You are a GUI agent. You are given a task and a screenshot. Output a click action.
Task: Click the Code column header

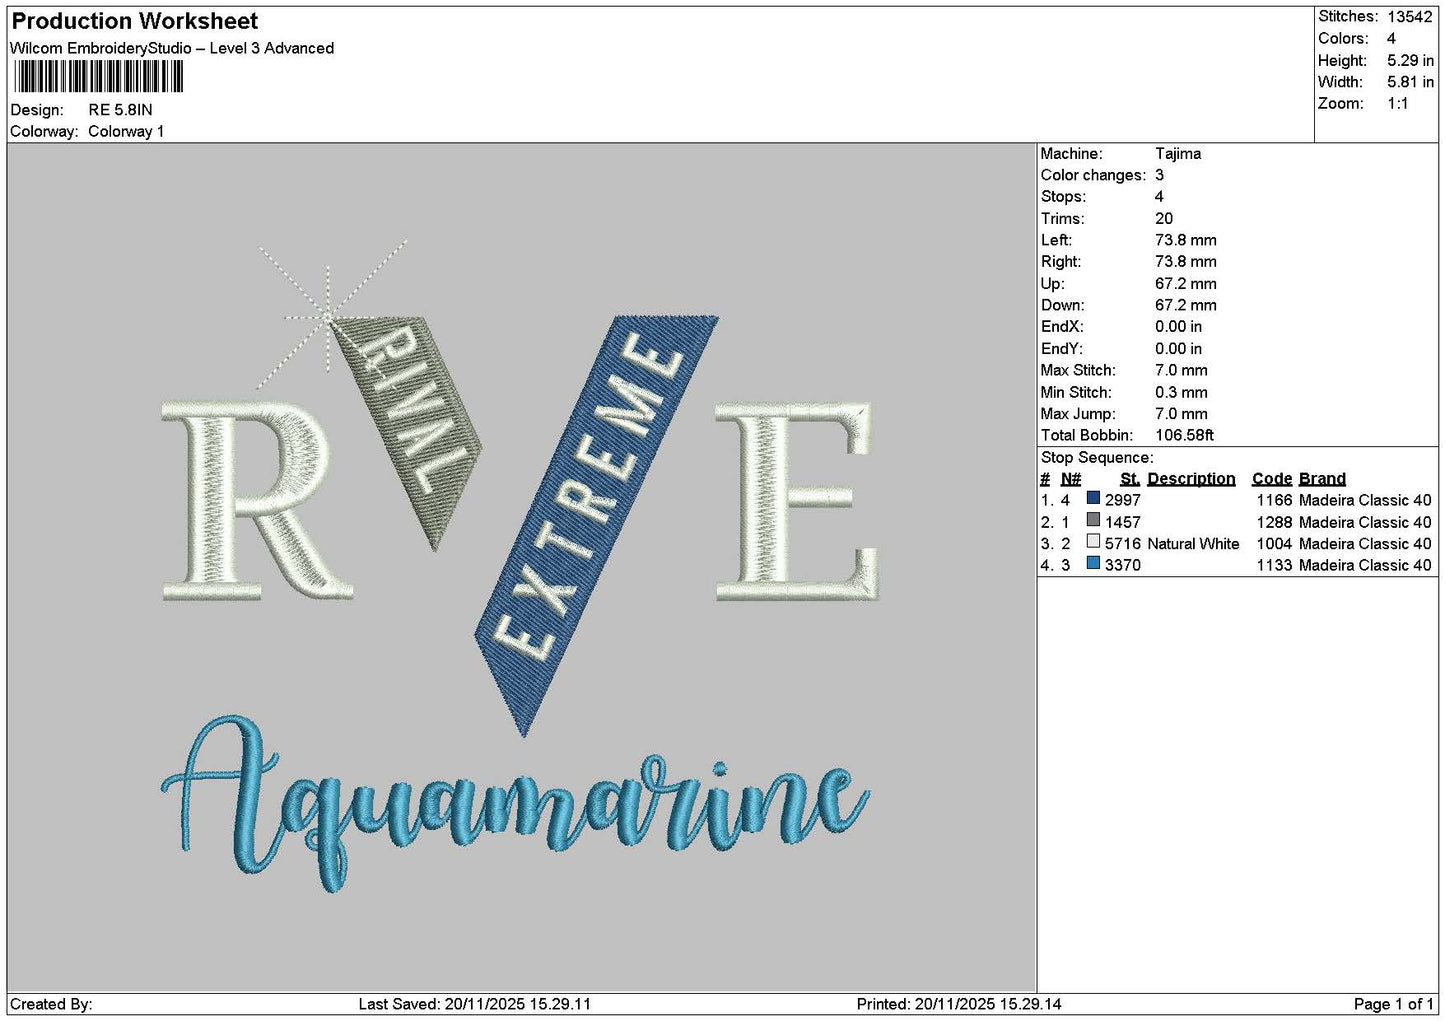click(1272, 478)
